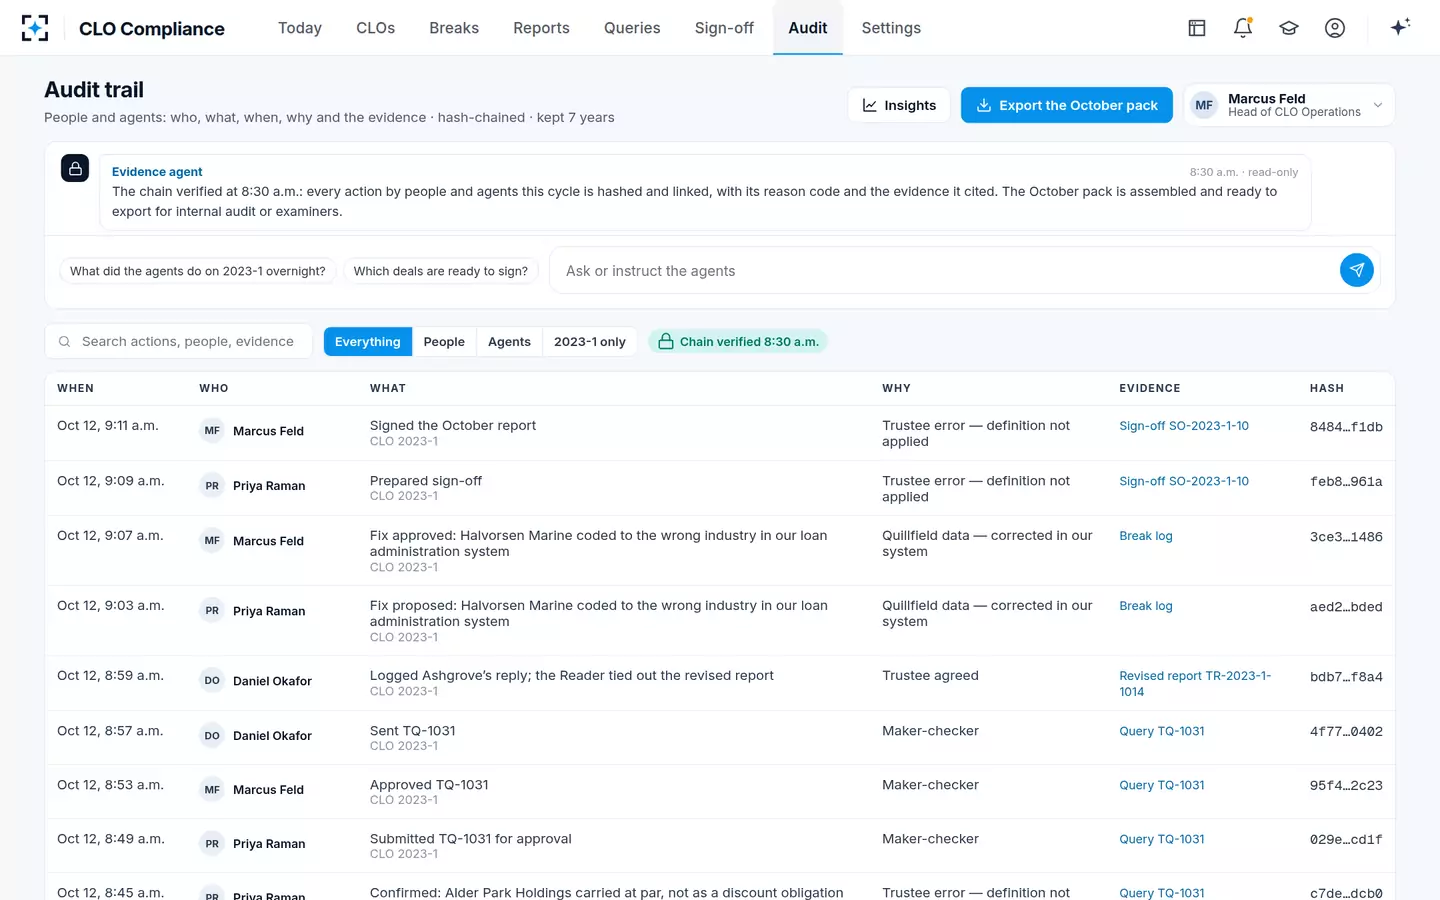Screen dimensions: 1440x900
Task: Go to the Today tab
Action: click(x=300, y=28)
